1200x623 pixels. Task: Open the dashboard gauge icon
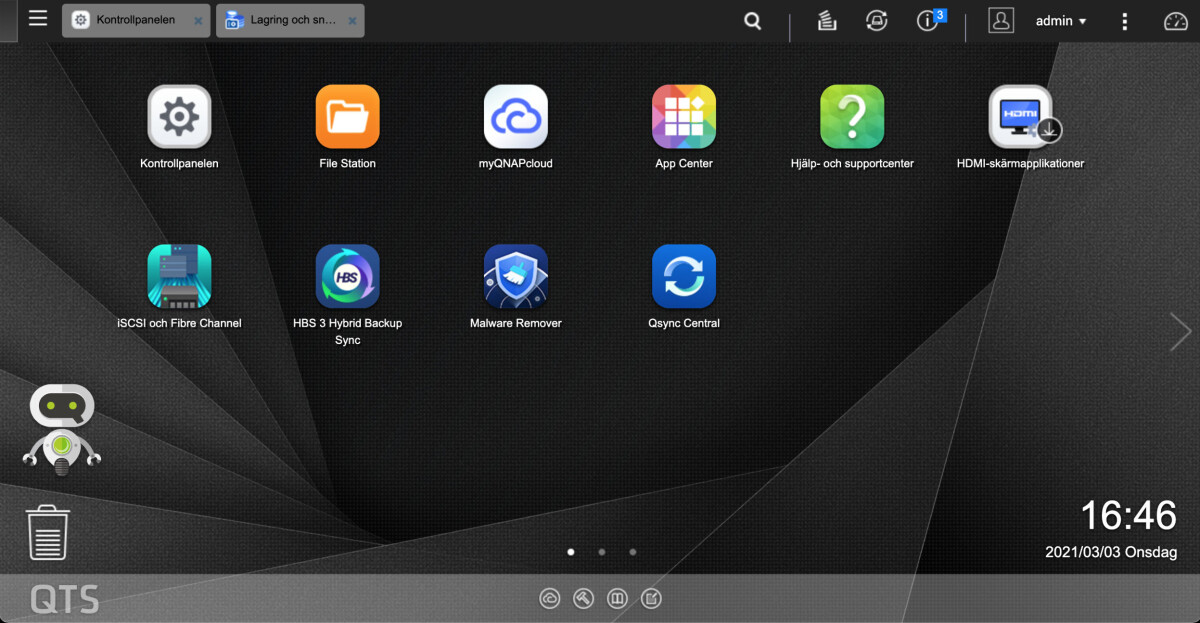point(1176,21)
